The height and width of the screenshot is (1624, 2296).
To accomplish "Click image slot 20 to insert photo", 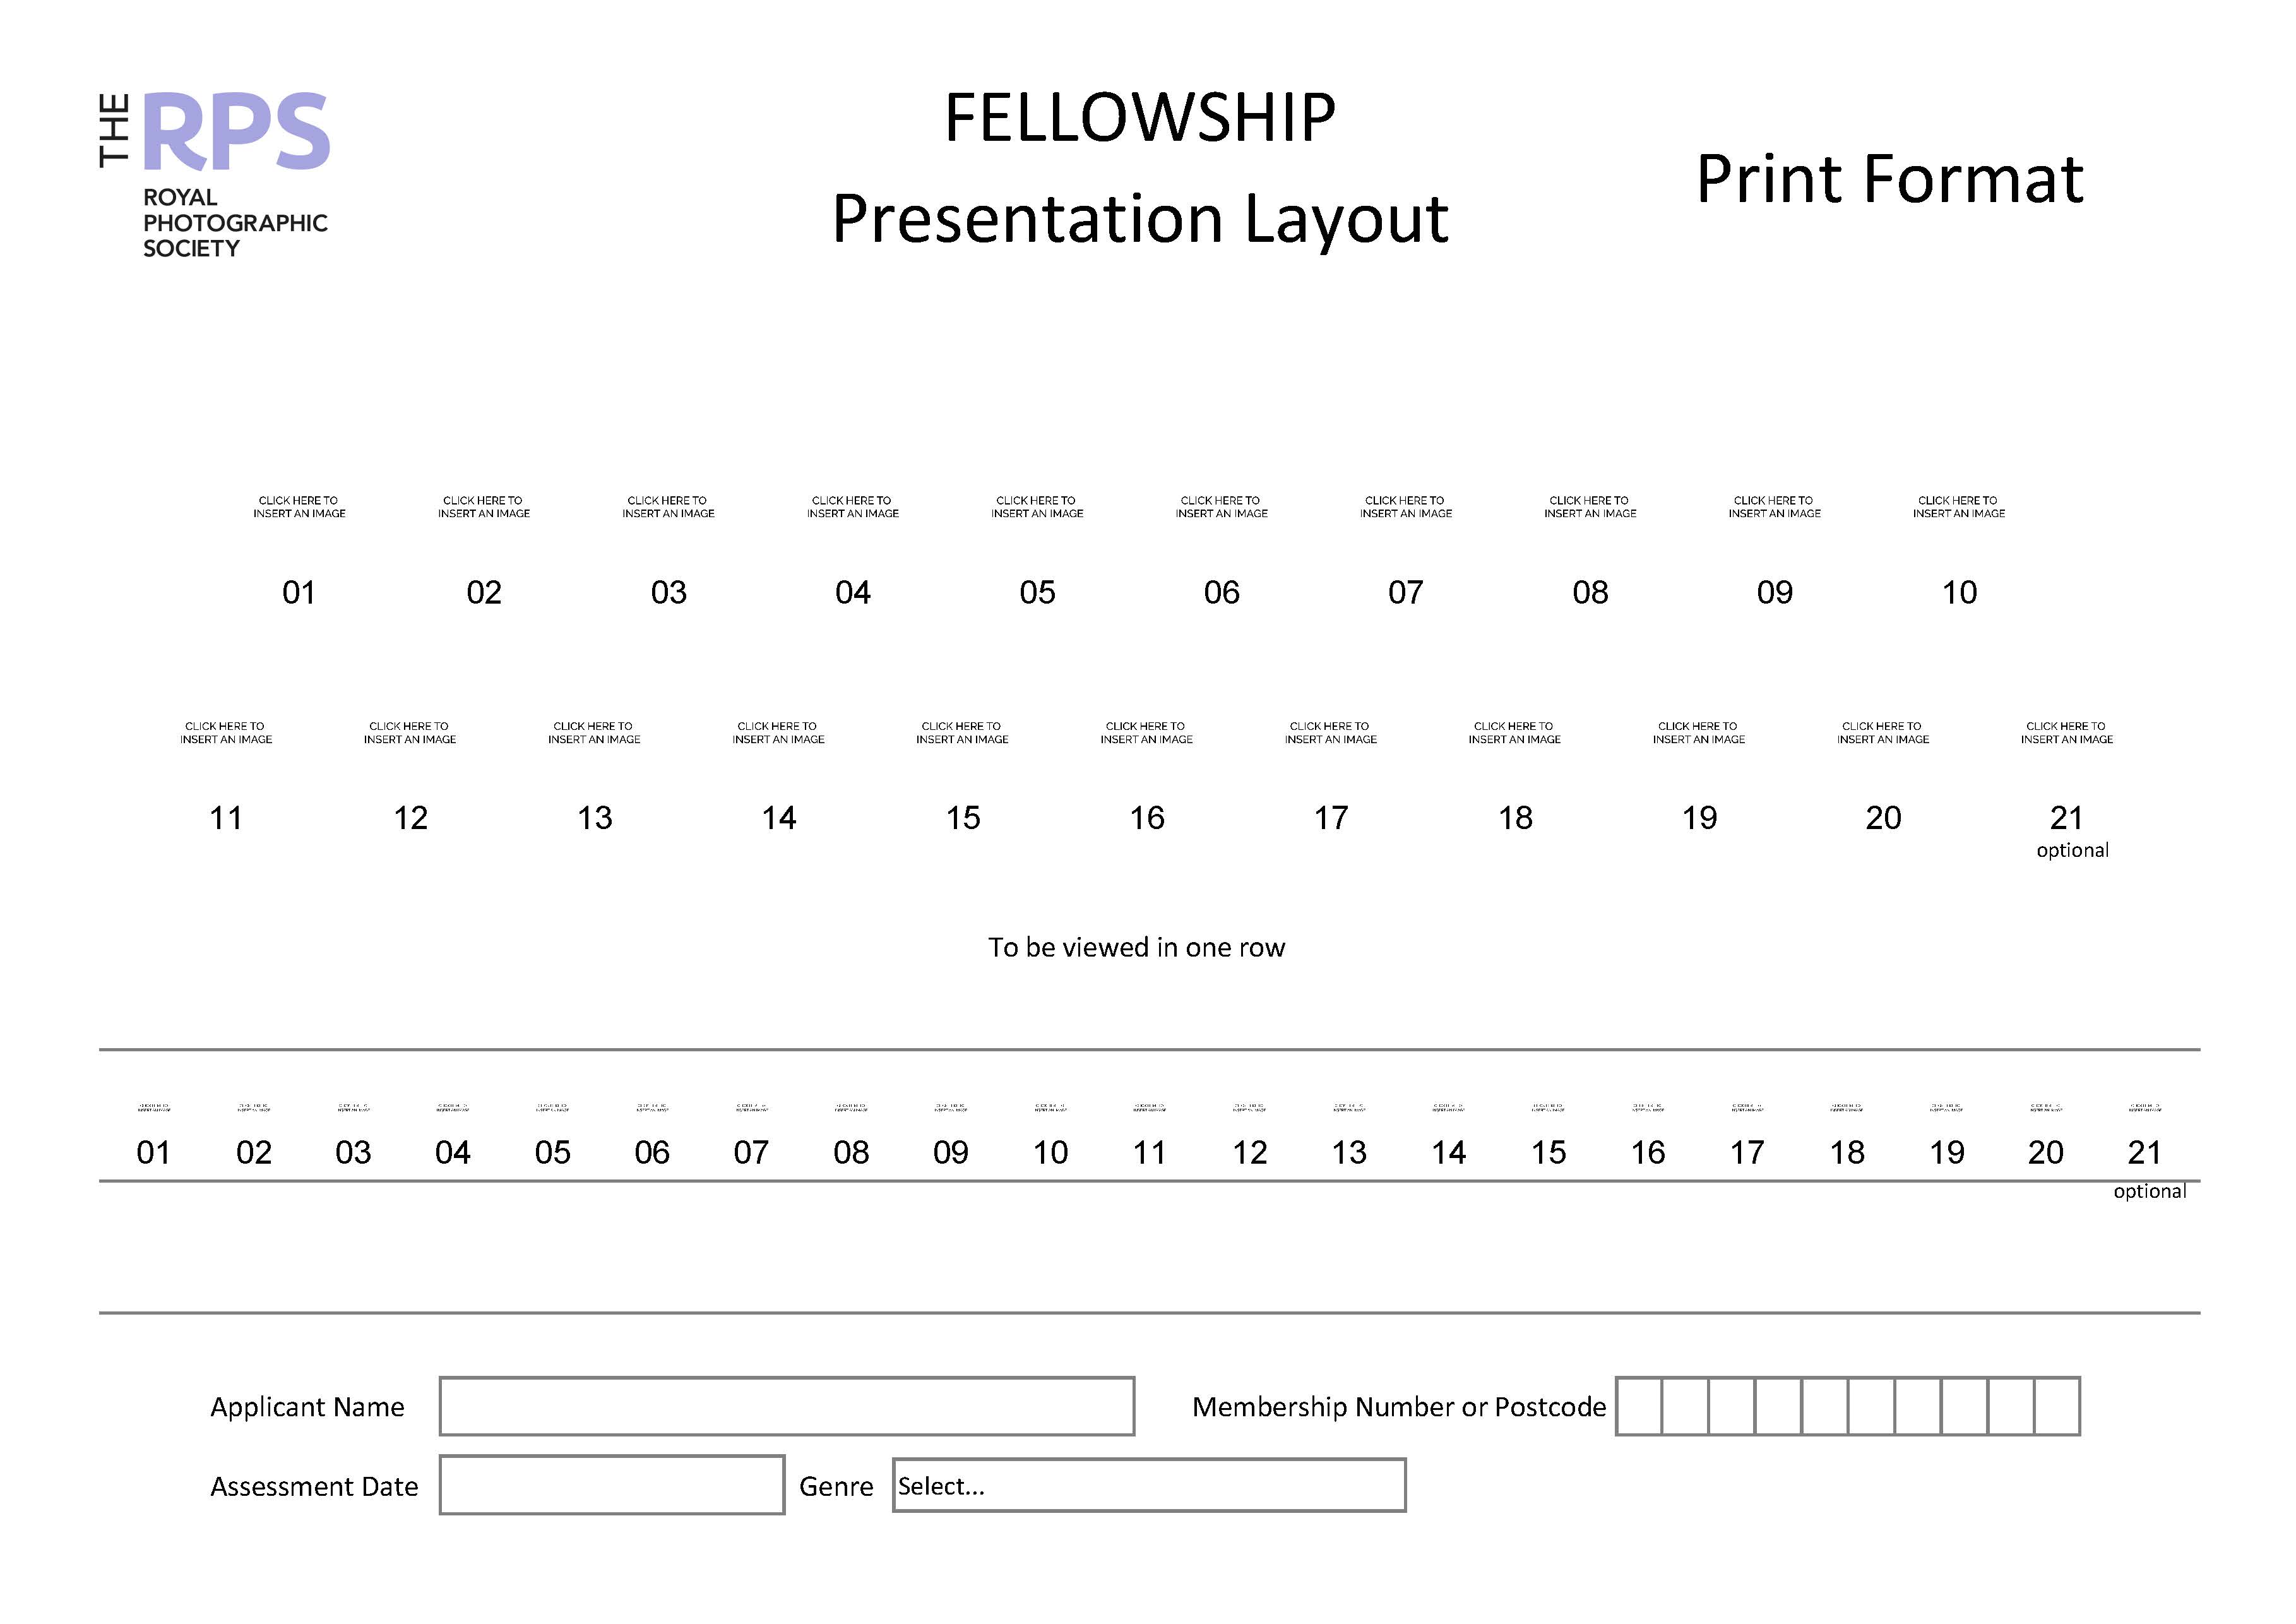I will click(1887, 738).
